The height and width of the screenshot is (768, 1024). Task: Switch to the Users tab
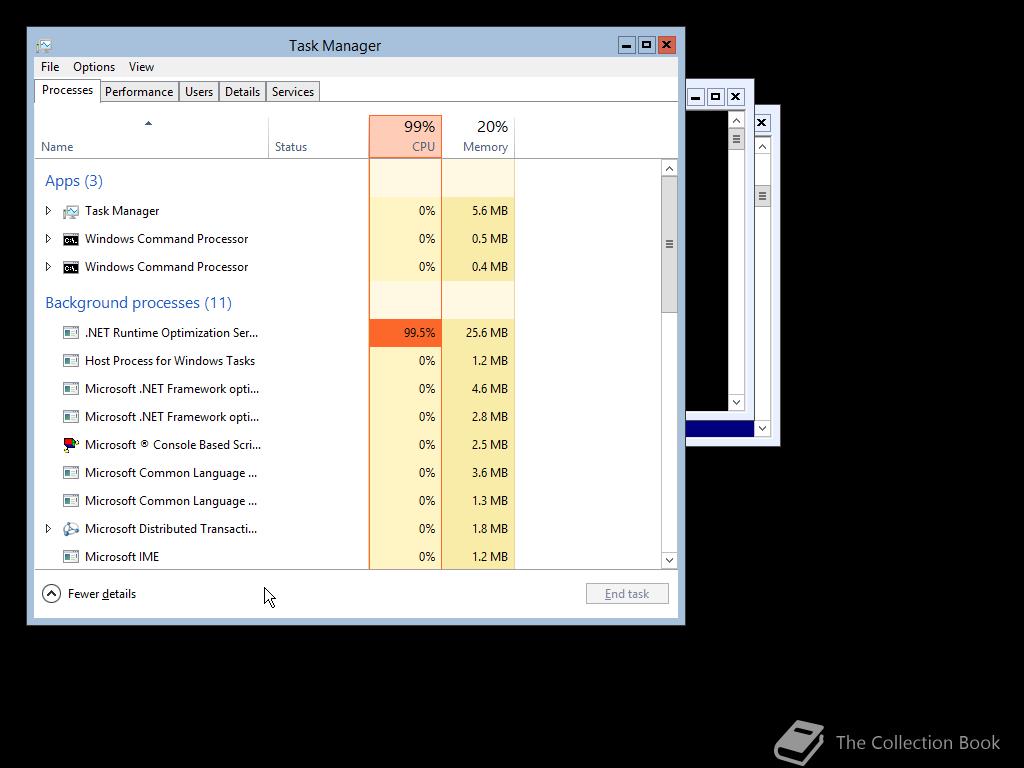(x=199, y=92)
